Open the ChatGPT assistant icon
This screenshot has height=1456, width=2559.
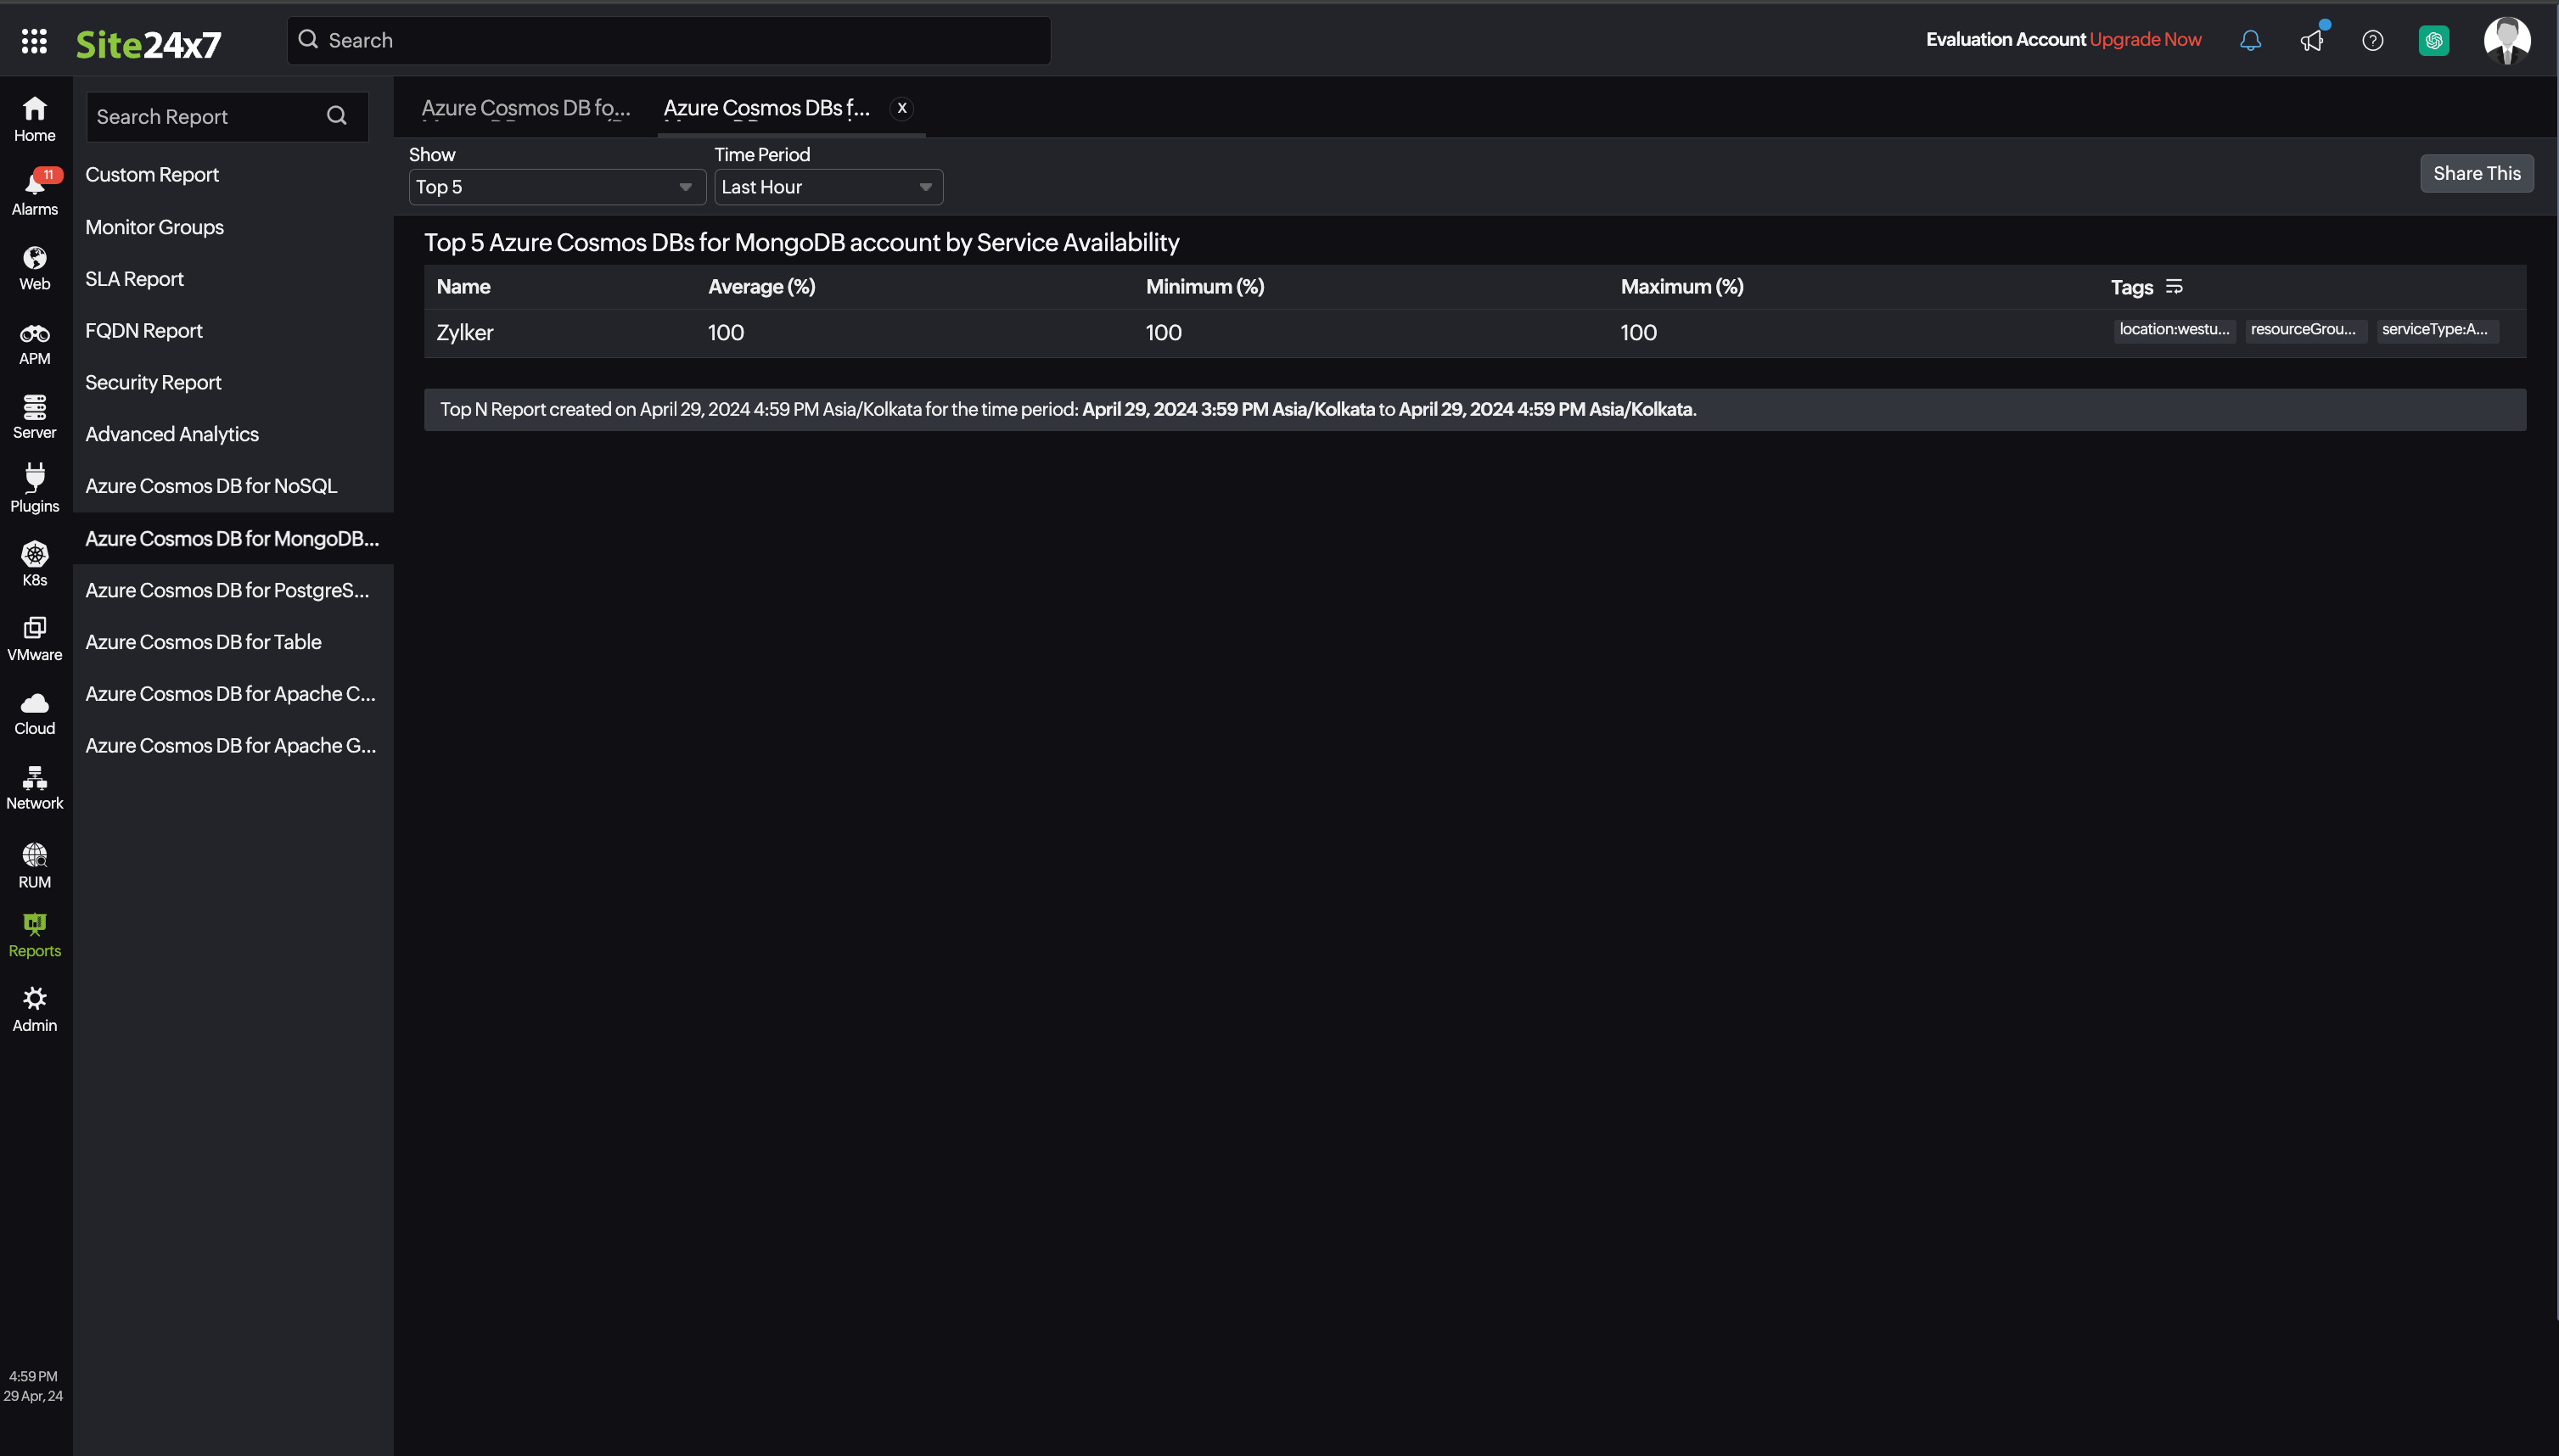pos(2434,40)
